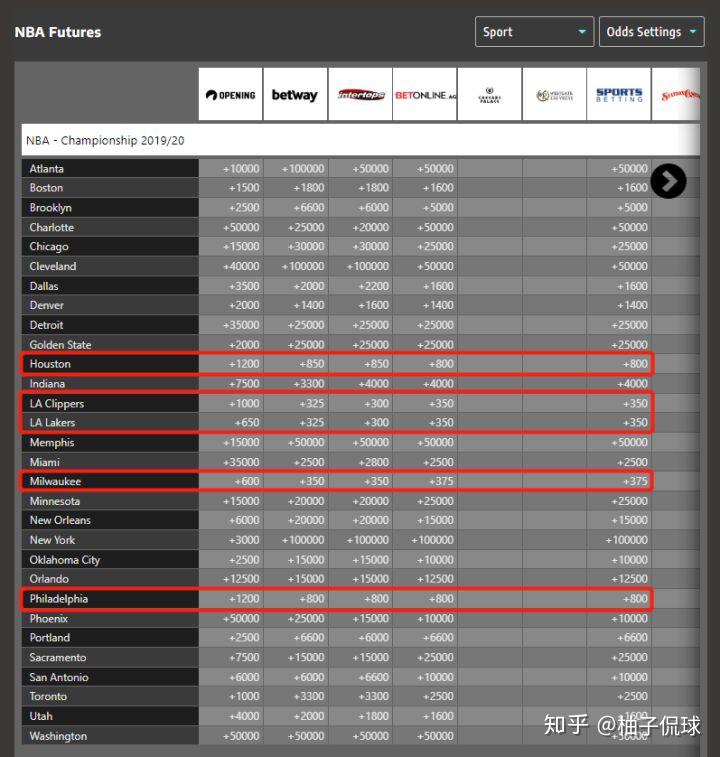Select the Phoenix team row label
Image resolution: width=720 pixels, height=757 pixels.
(110, 618)
